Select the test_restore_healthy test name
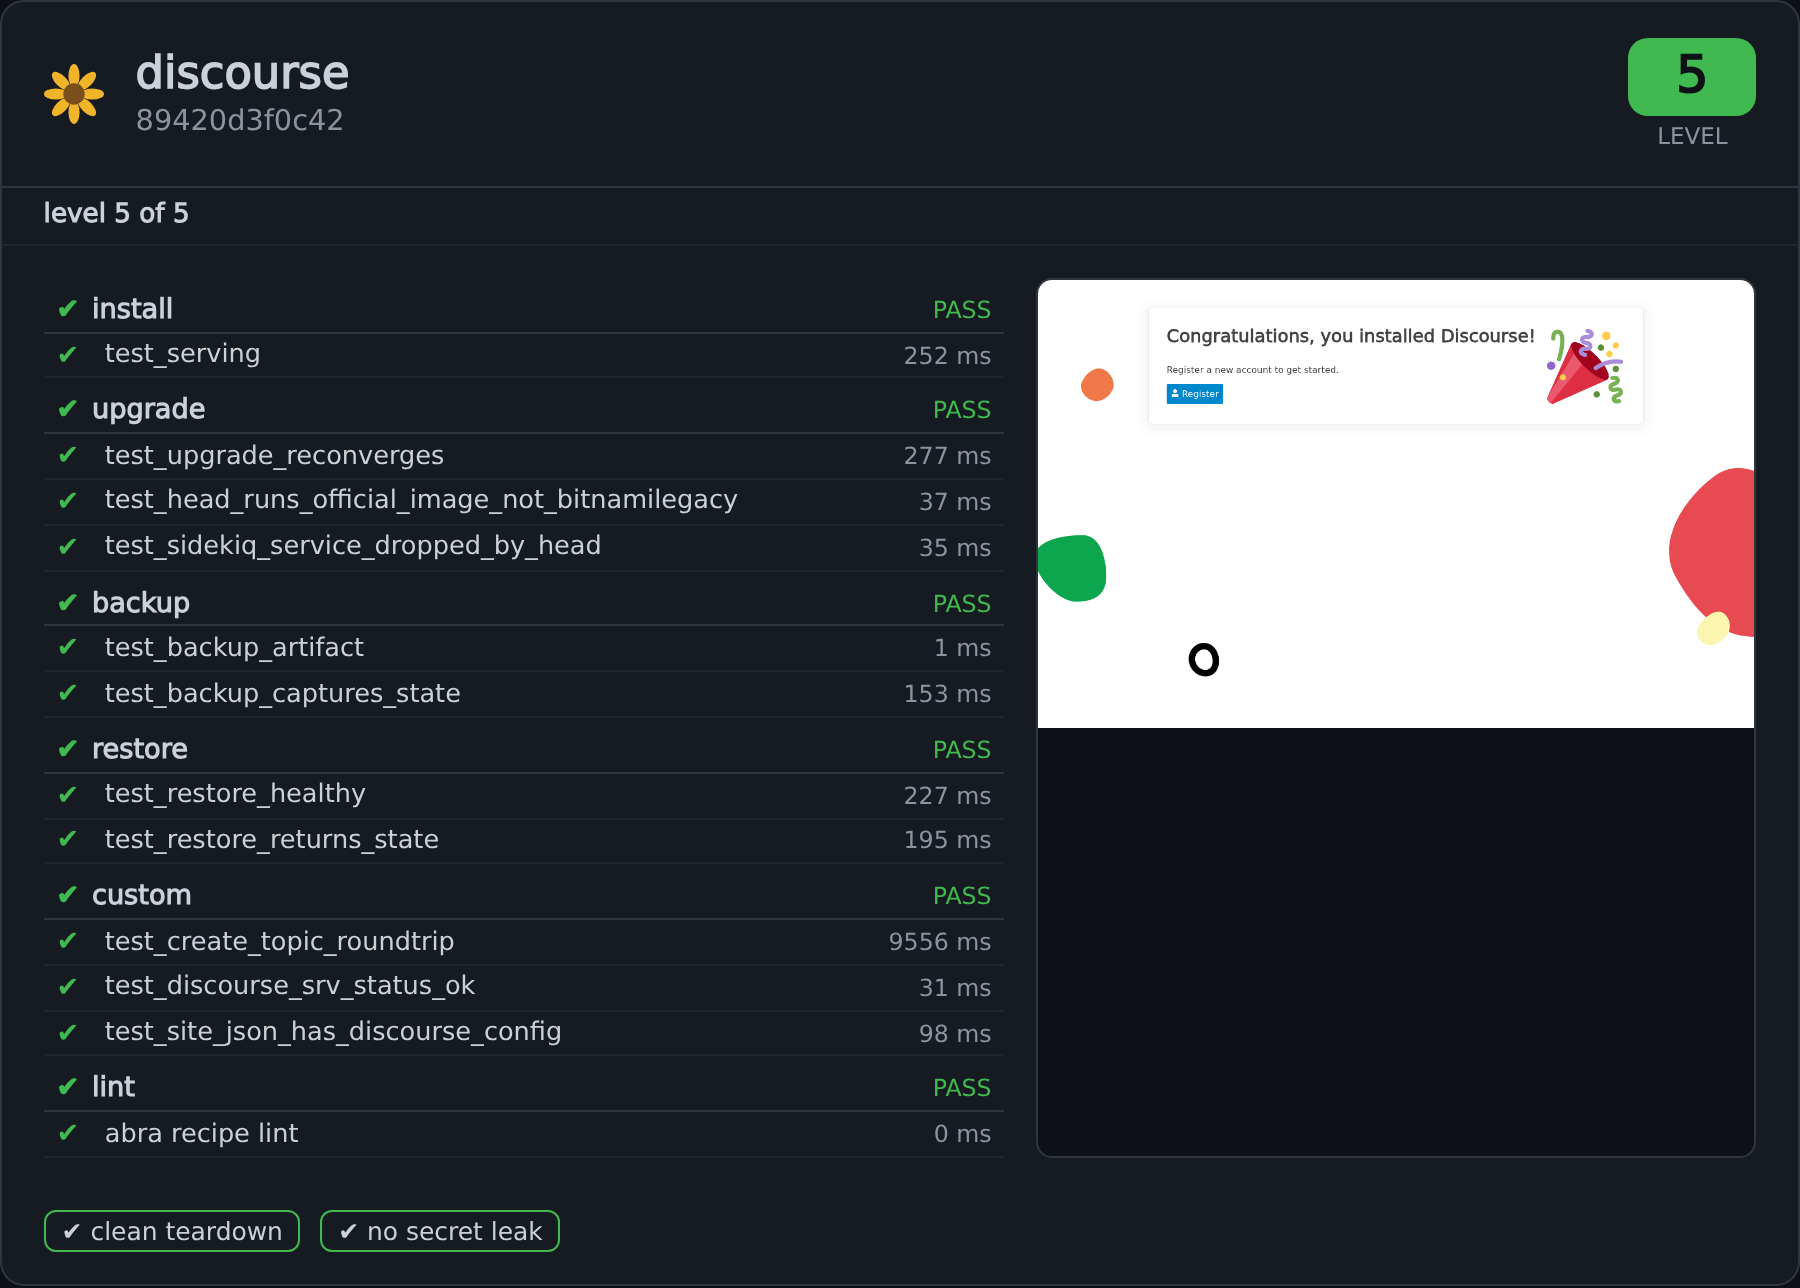The height and width of the screenshot is (1288, 1800). click(235, 794)
